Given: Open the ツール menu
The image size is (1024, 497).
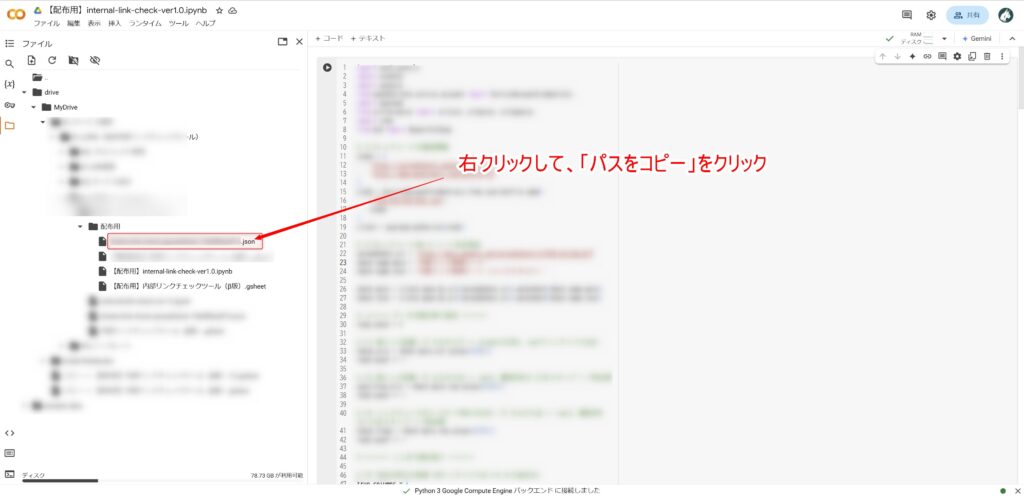Looking at the screenshot, I should coord(178,23).
